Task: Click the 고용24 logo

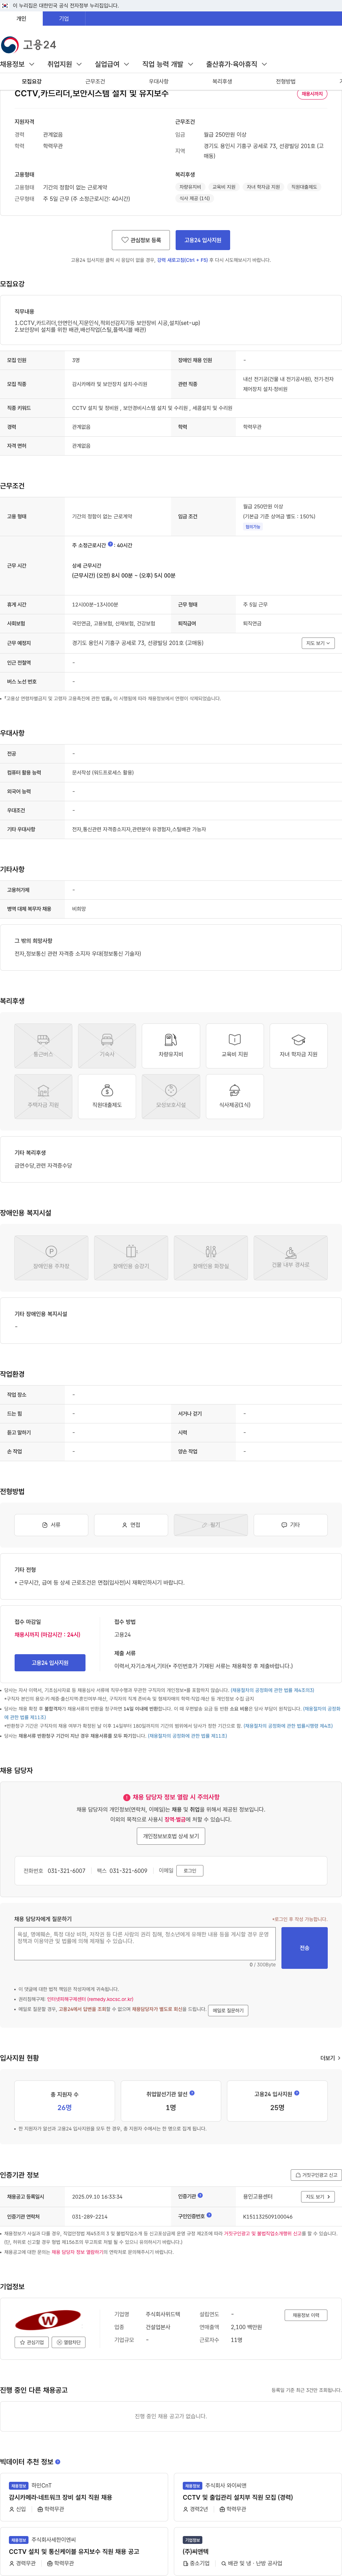Action: point(28,44)
